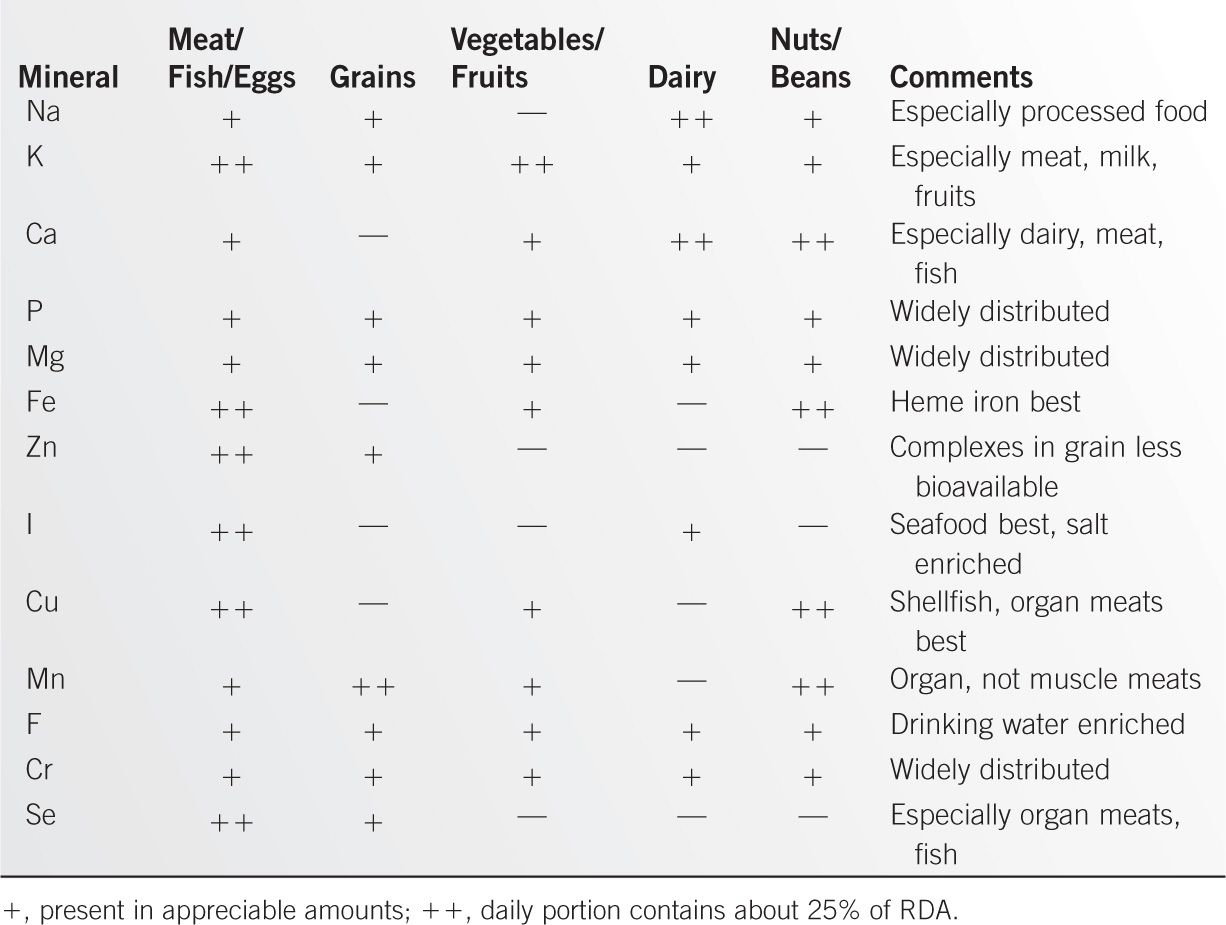Click the Zn row label
This screenshot has height=925, width=1226.
click(x=42, y=447)
